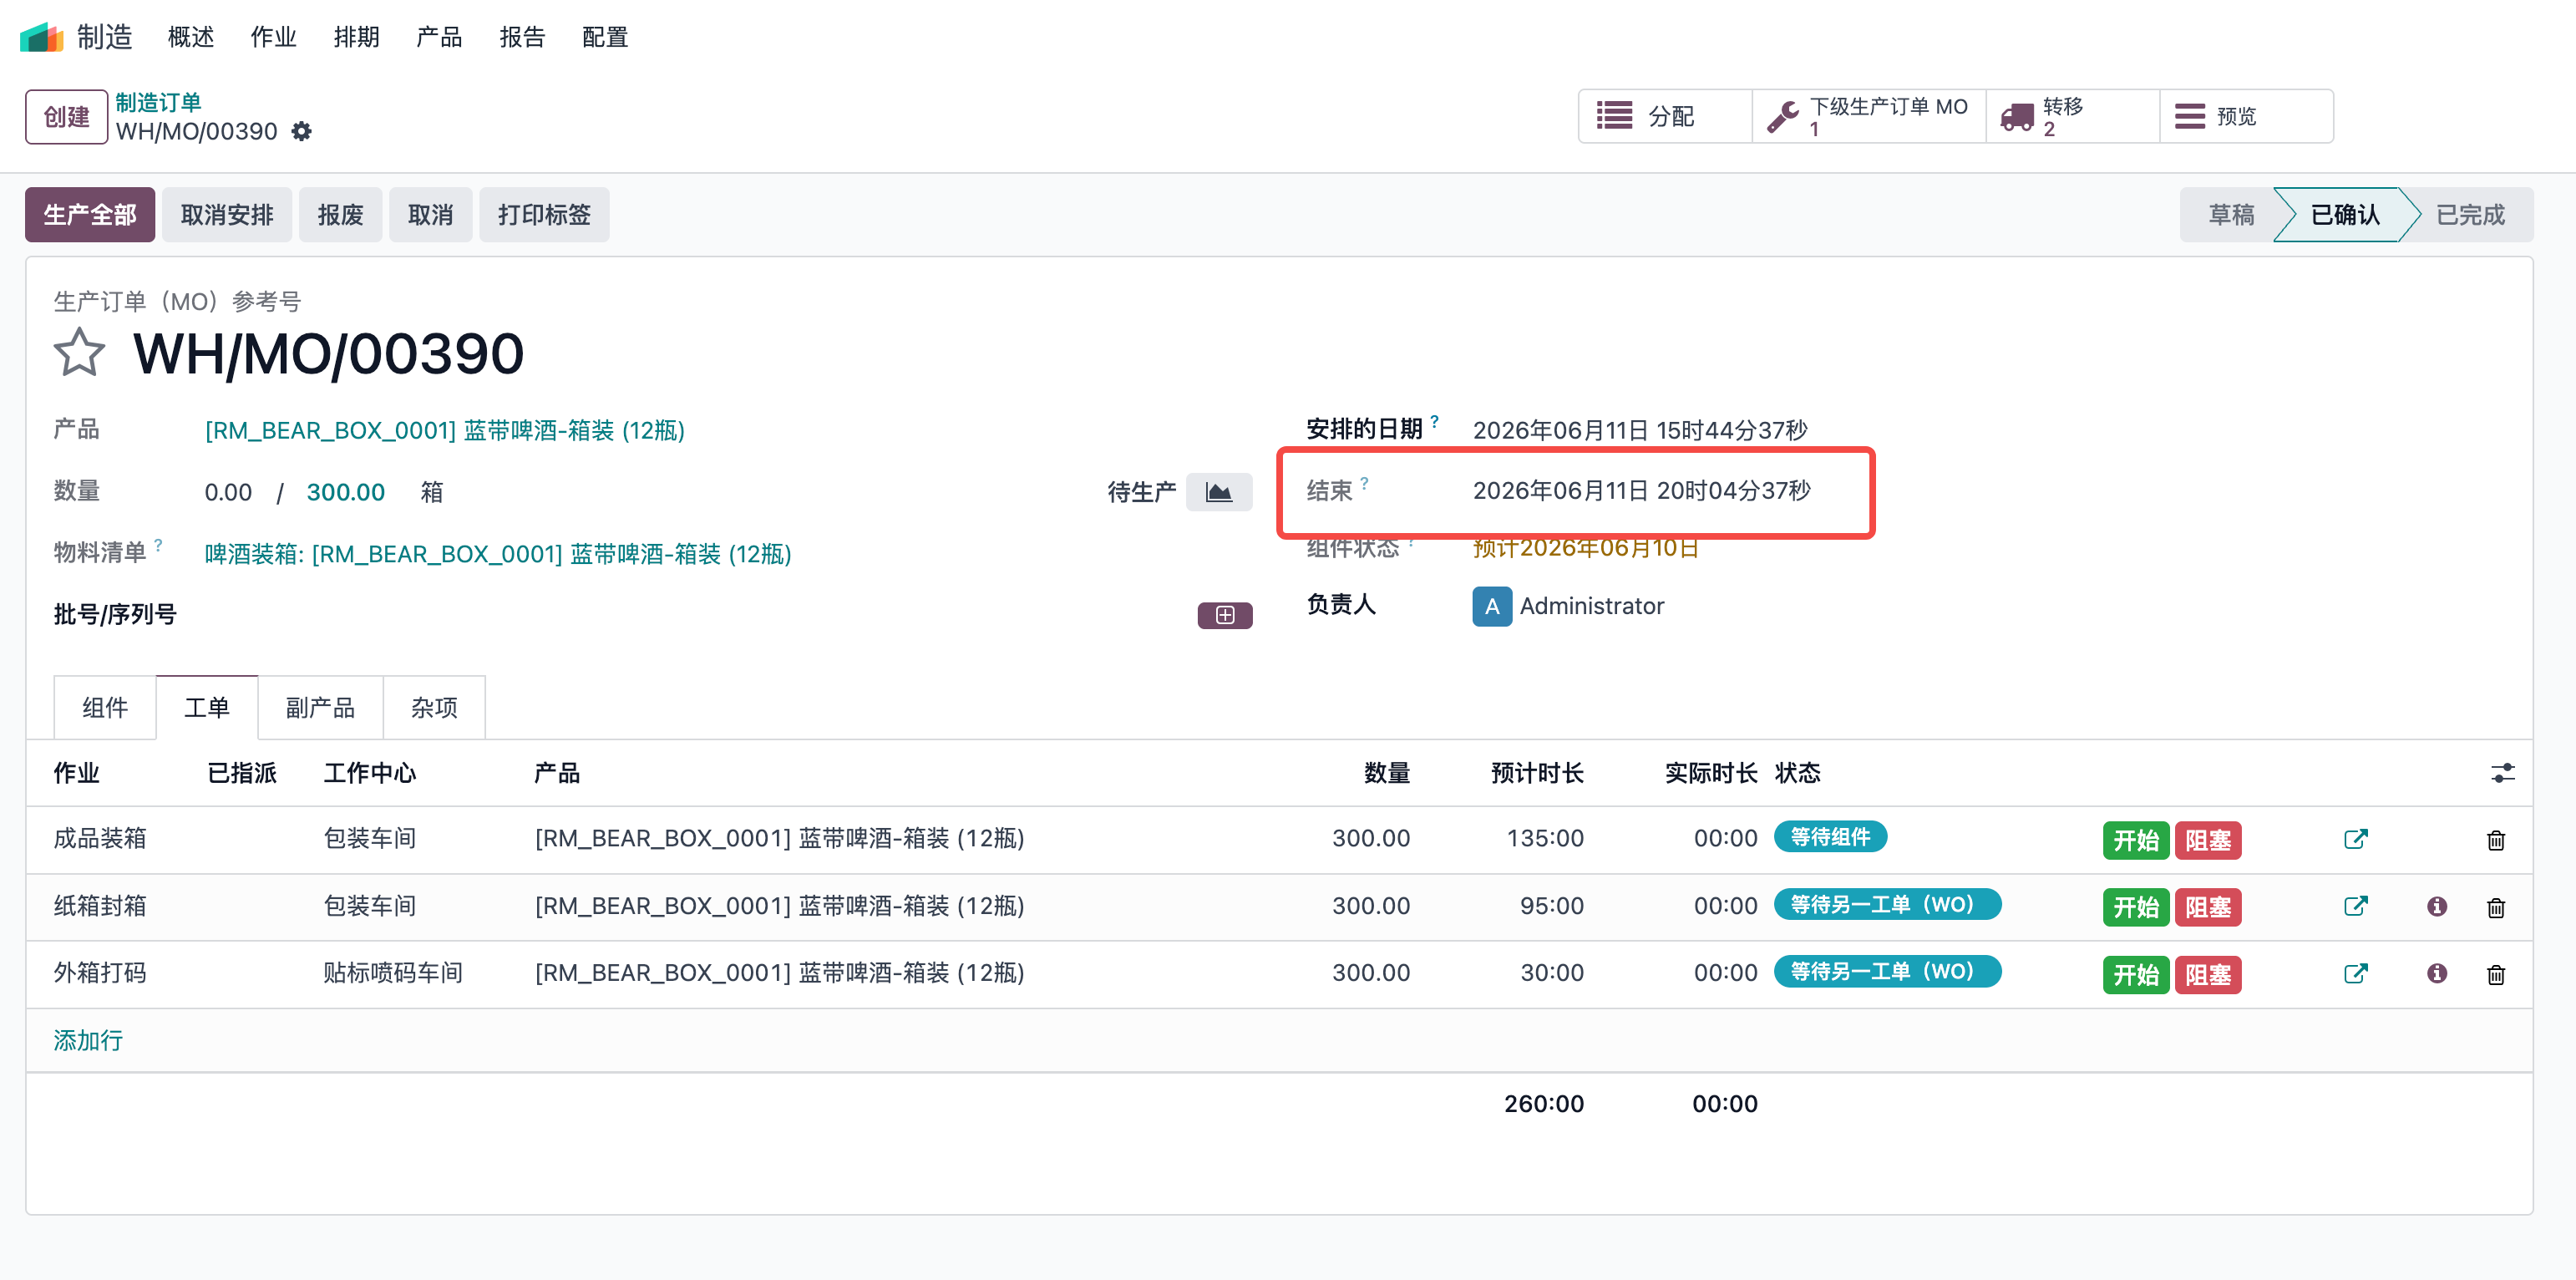Open product link 蓝带啤酒-箱装 (12瓶) in 产品 field

coord(445,431)
